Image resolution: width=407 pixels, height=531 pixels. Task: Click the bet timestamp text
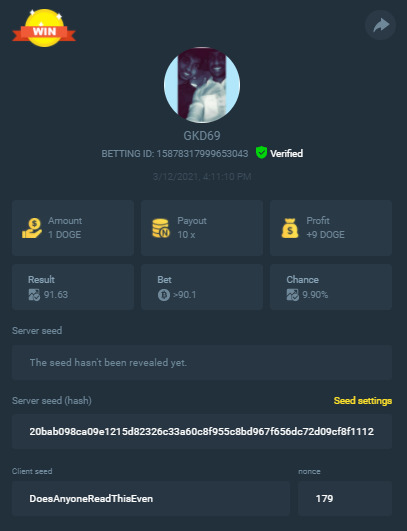tap(202, 177)
